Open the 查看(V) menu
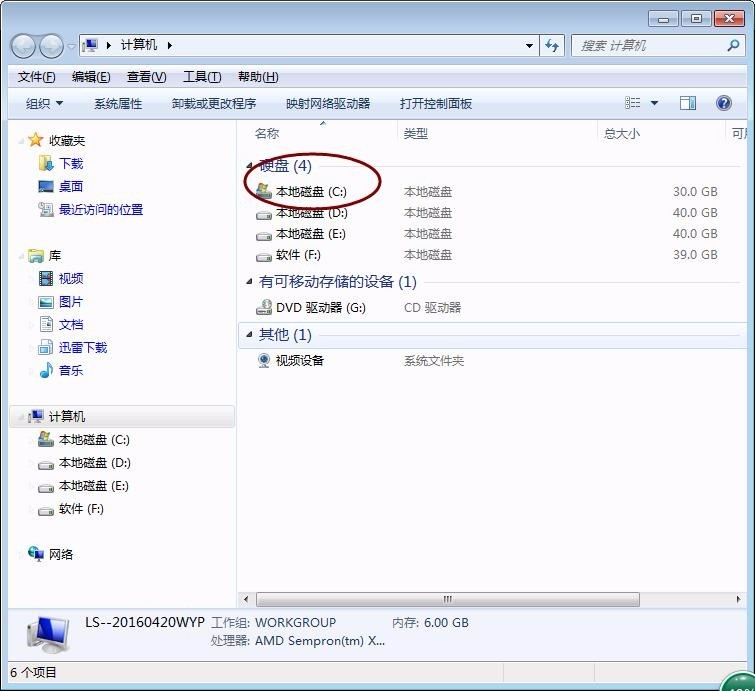 (x=146, y=77)
